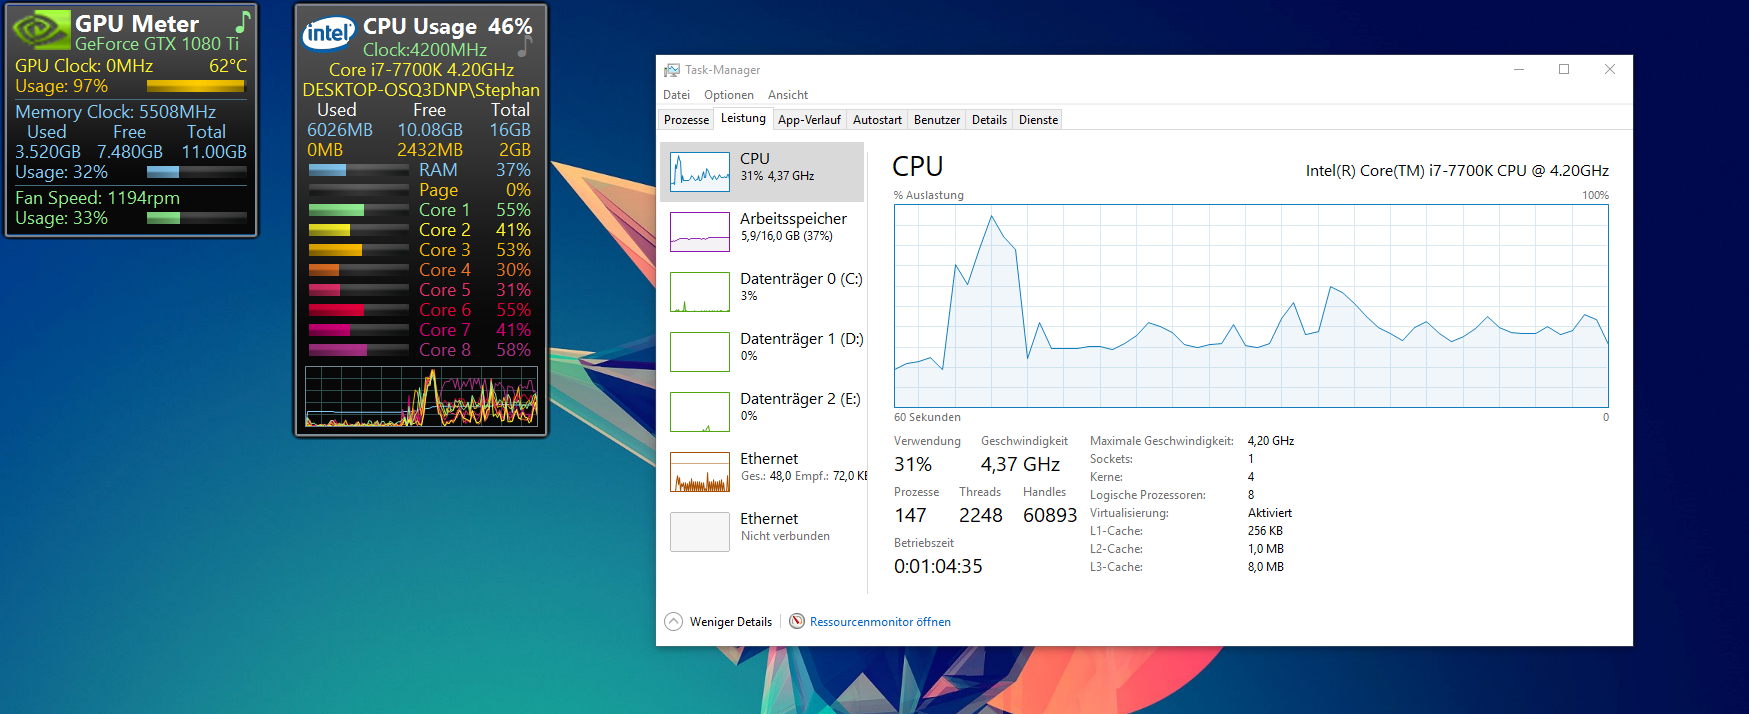
Task: Click the GeForce GTX 1080 Ti label
Action: 157,44
